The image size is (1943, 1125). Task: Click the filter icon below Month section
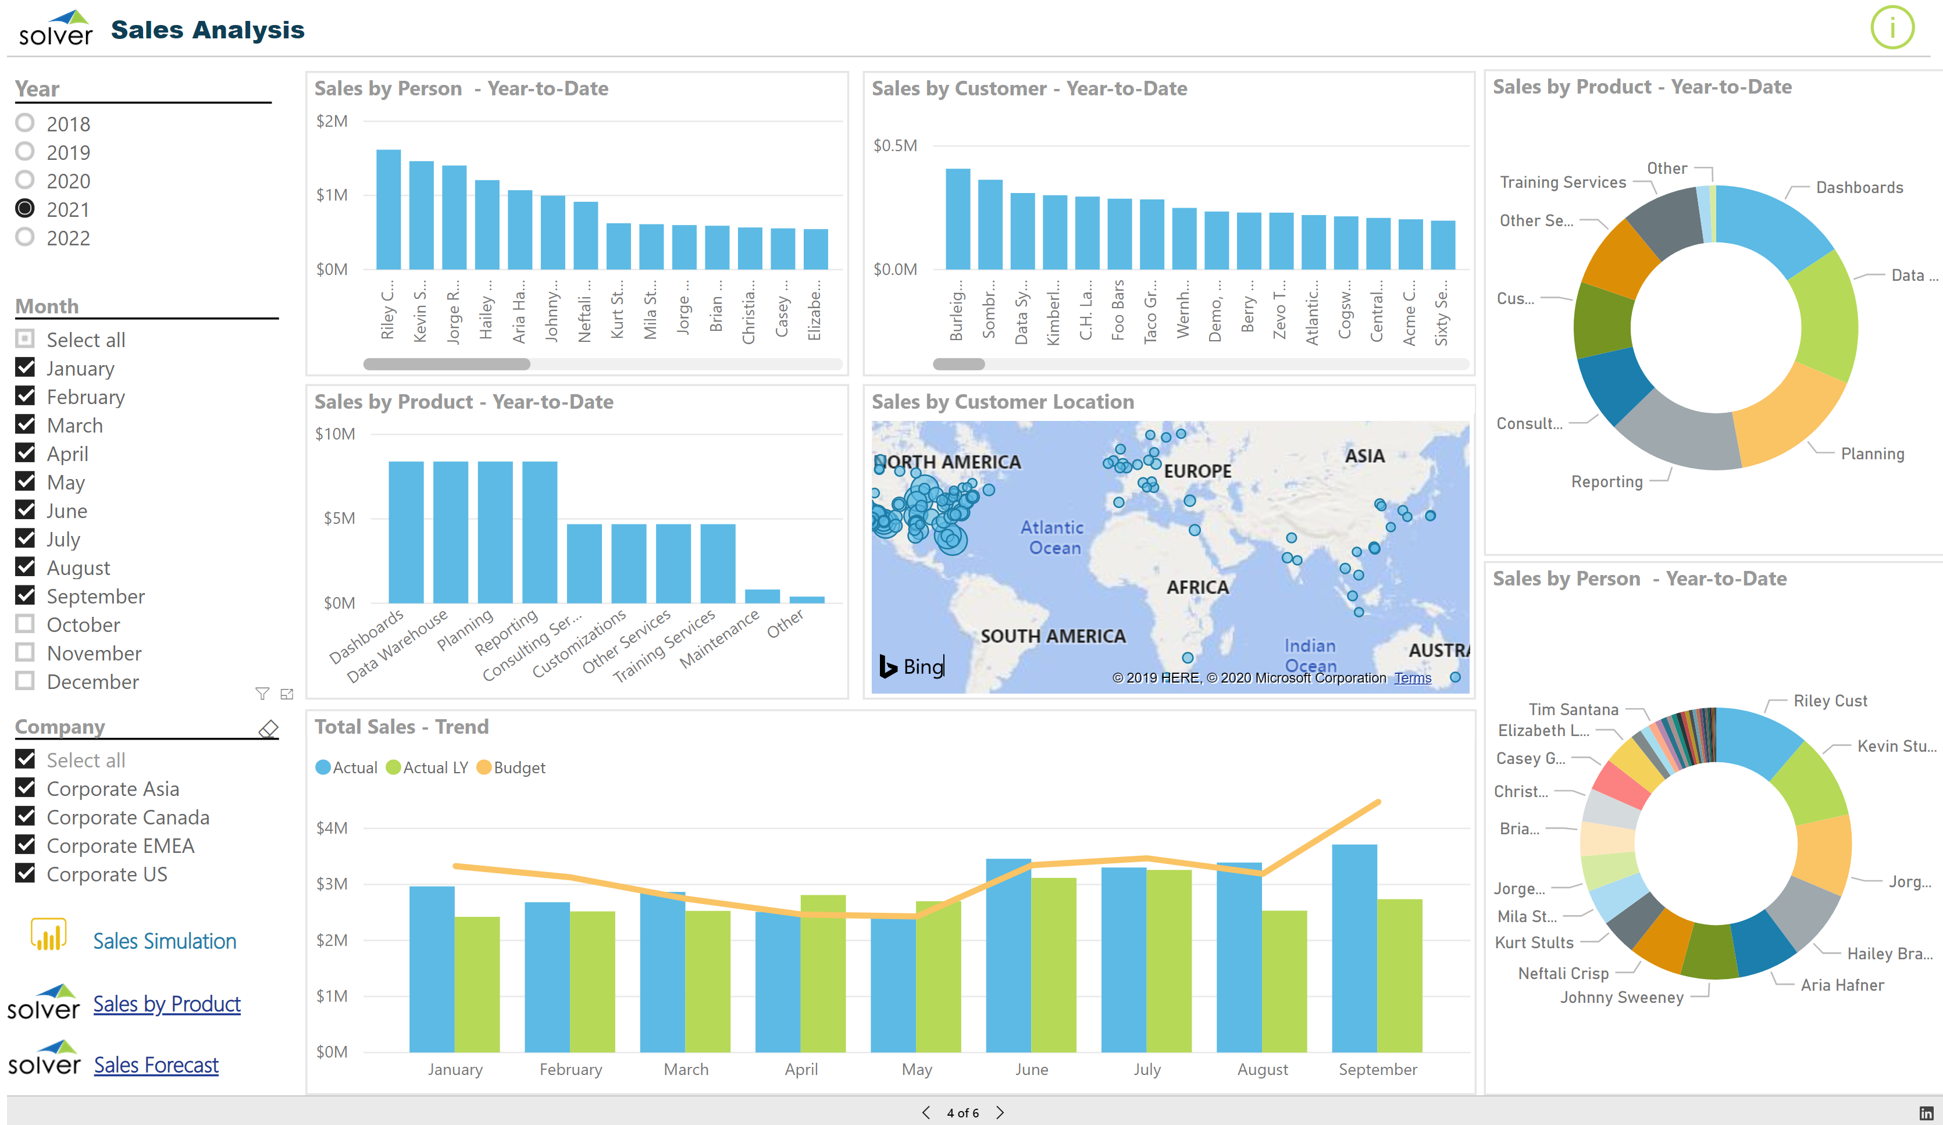[257, 694]
